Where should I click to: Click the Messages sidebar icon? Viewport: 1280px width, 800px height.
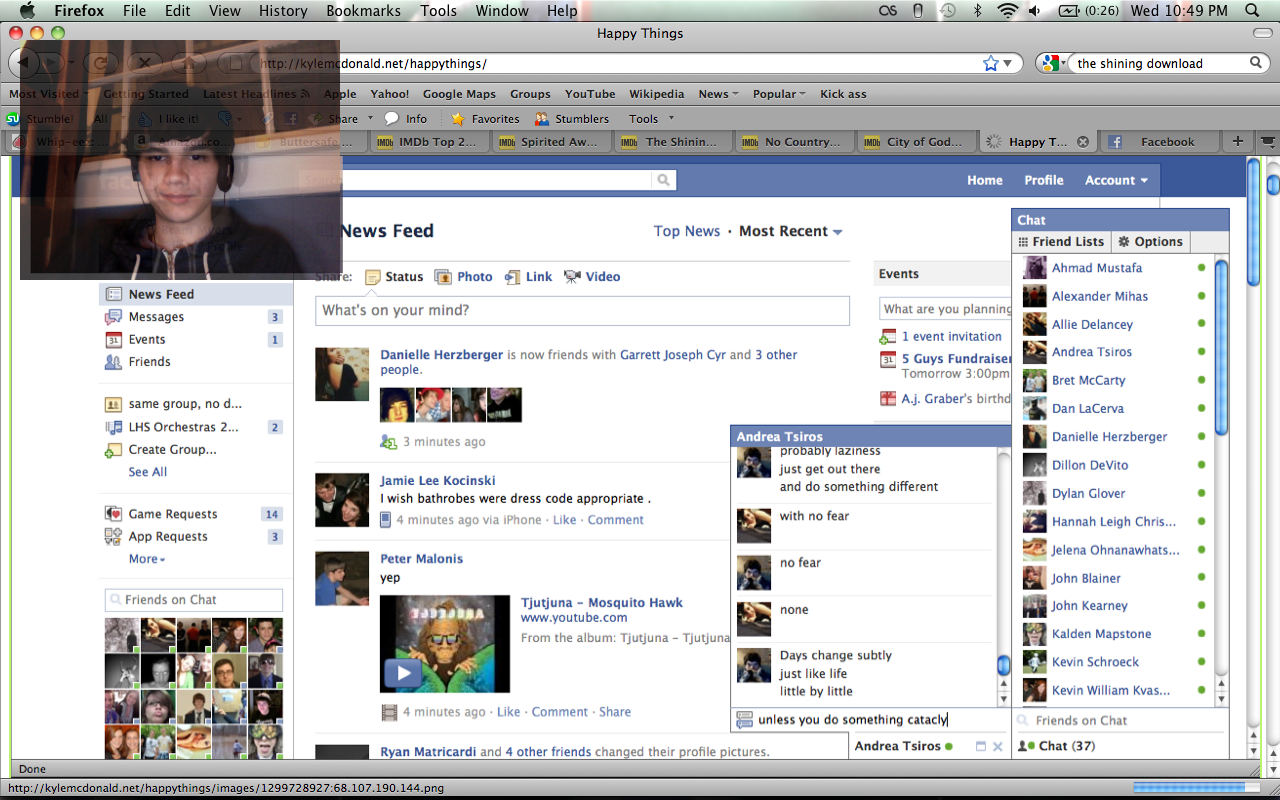[x=114, y=317]
